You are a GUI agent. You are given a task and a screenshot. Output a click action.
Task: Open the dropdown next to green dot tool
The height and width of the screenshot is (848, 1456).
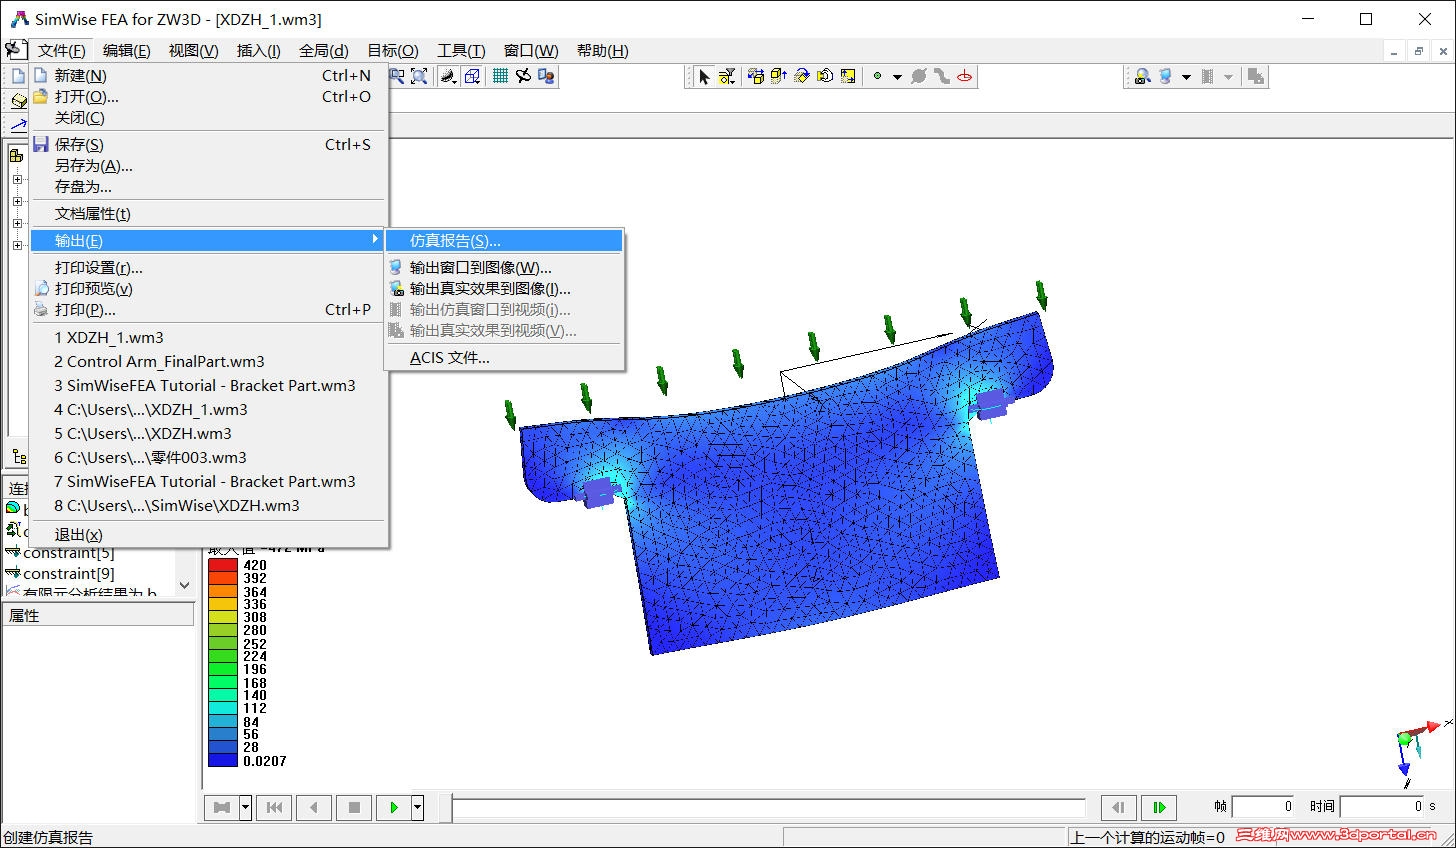pyautogui.click(x=897, y=77)
